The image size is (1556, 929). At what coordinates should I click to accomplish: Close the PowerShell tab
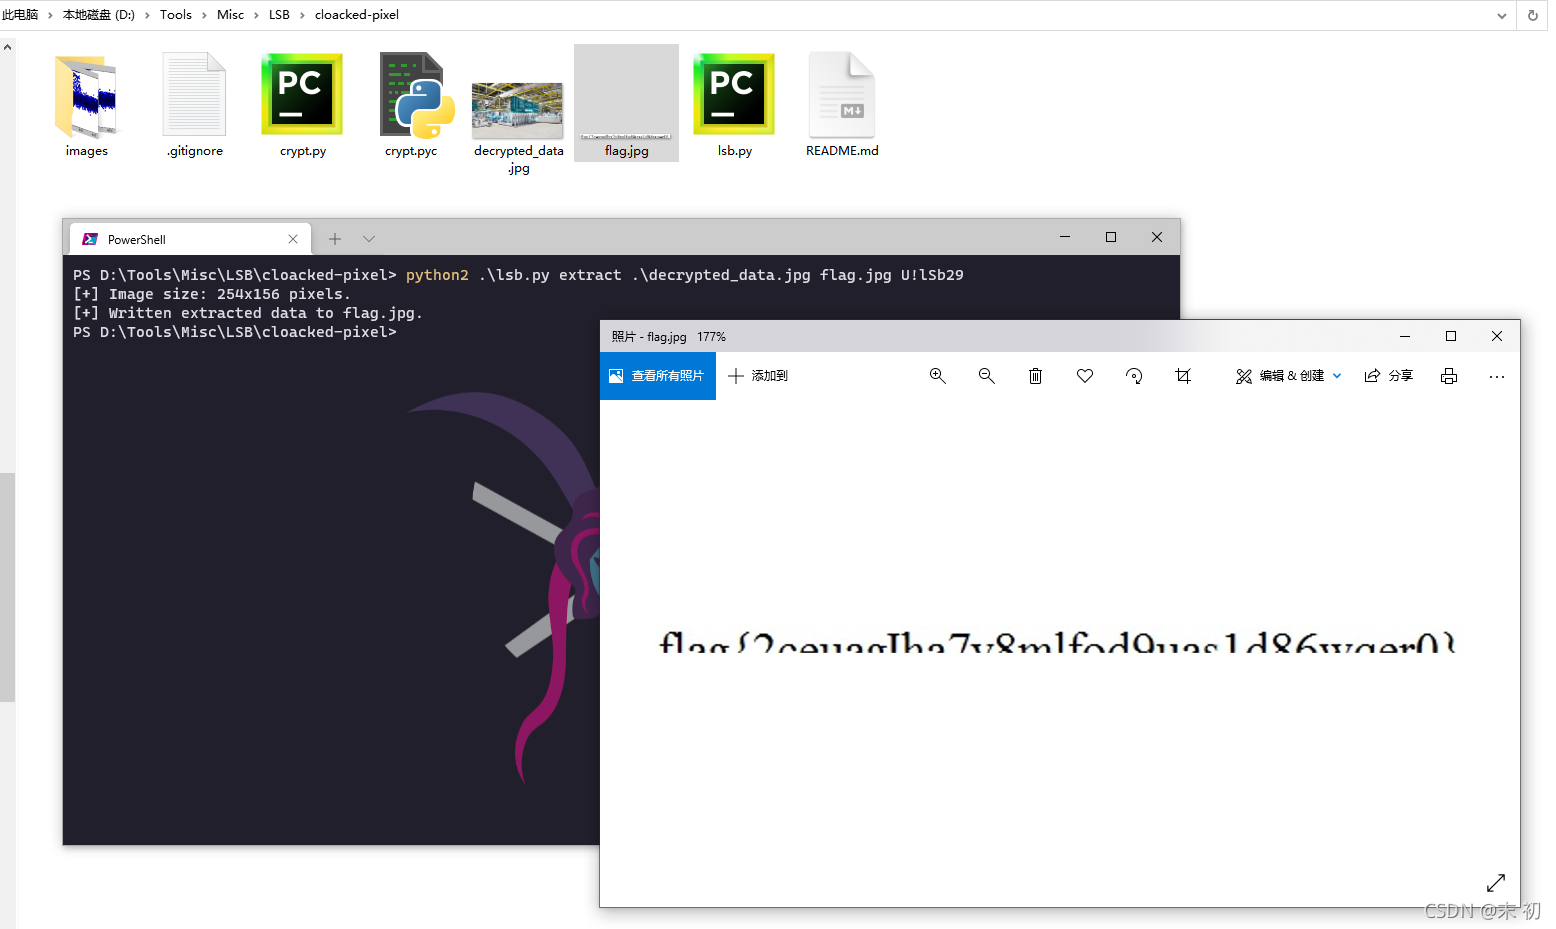tap(293, 239)
